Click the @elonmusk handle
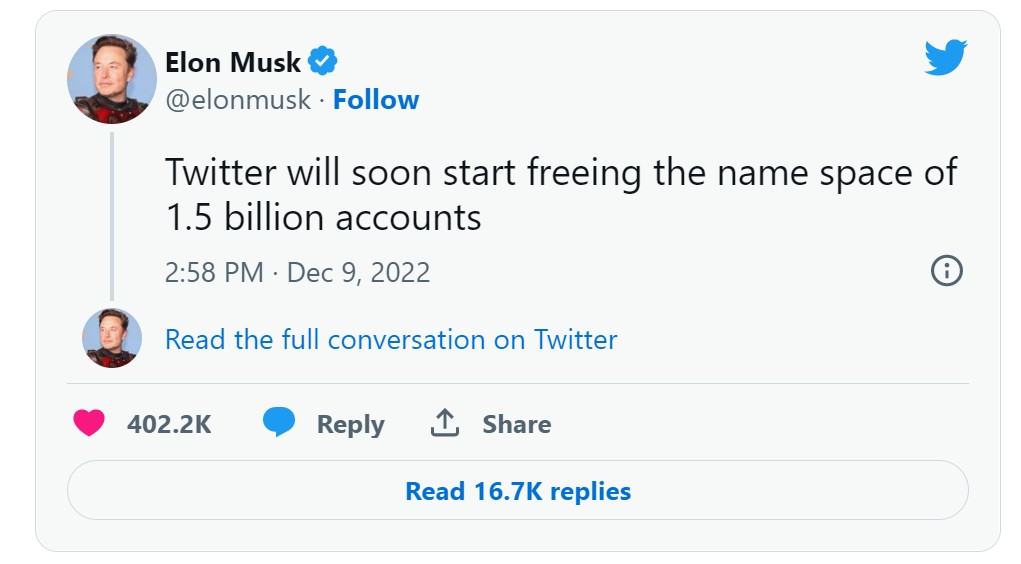The width and height of the screenshot is (1021, 564). tap(238, 100)
